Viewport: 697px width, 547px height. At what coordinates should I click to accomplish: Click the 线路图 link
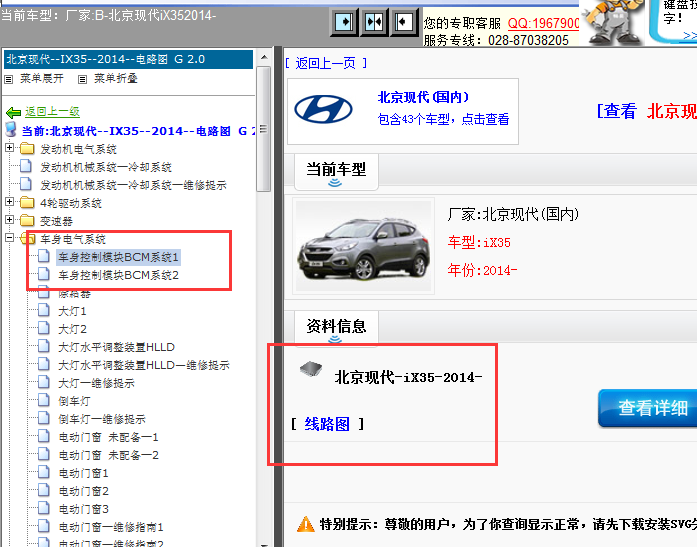[x=327, y=424]
